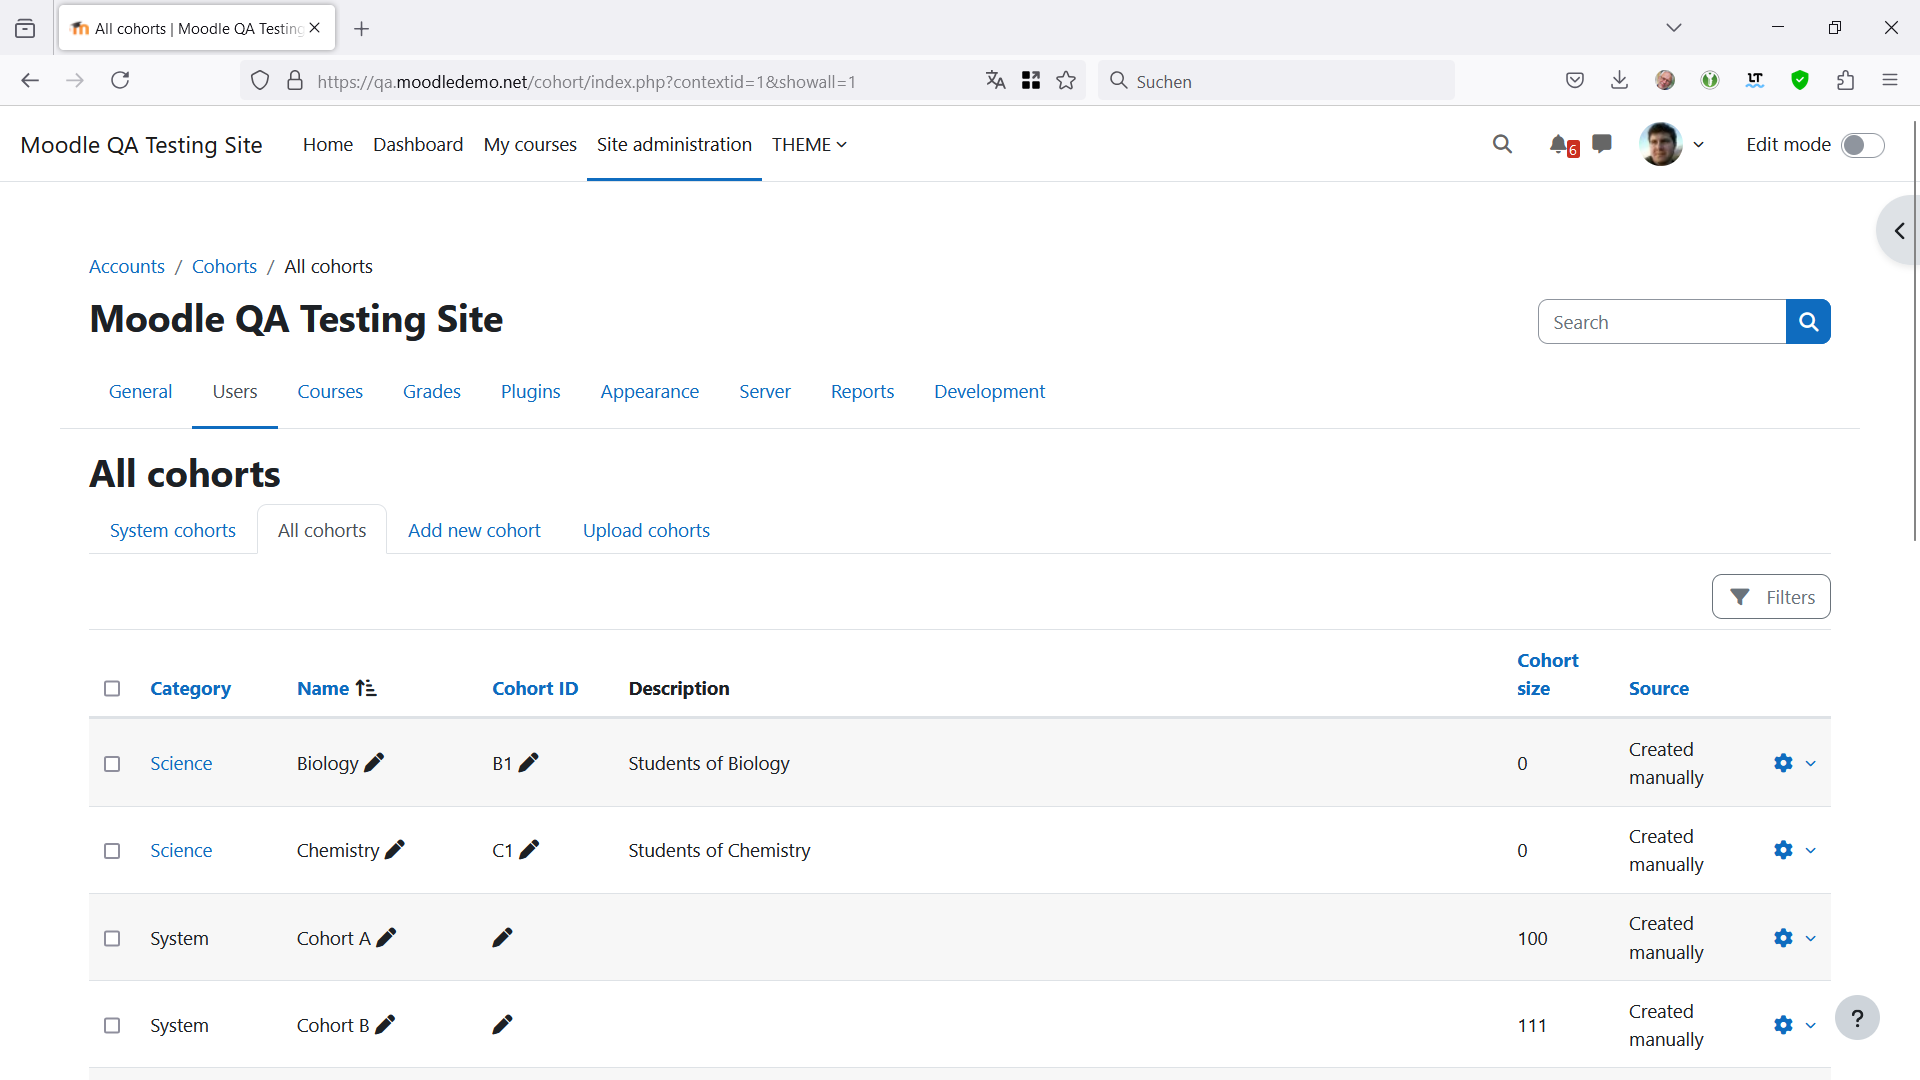Expand the THEME dropdown menu
The image size is (1920, 1080).
point(809,145)
